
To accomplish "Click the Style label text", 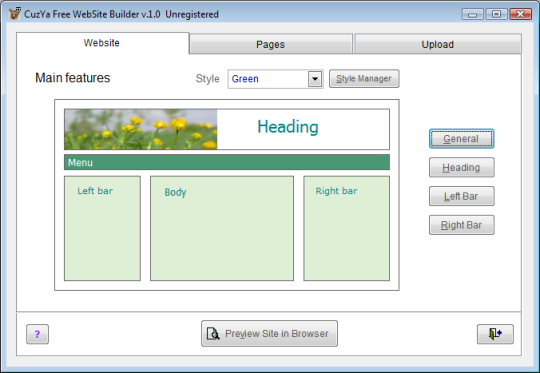I will 207,79.
